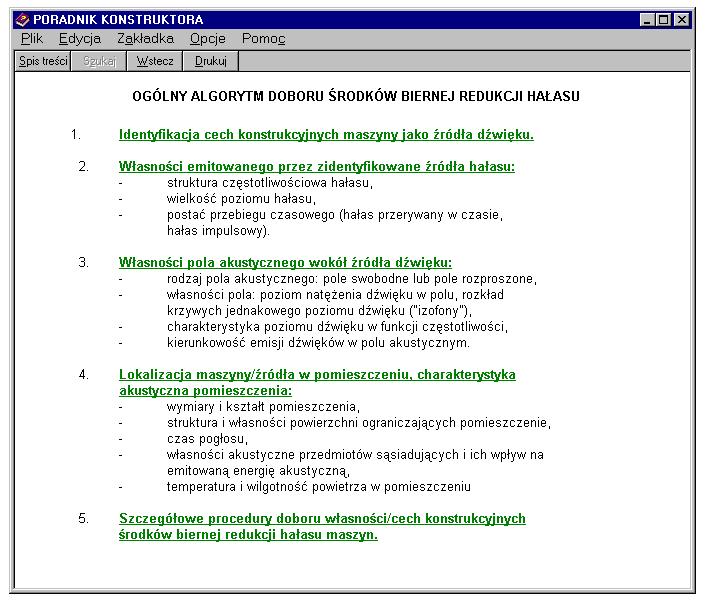
Task: Click the Poradnik Konstruktora title bar icon
Action: (22, 19)
